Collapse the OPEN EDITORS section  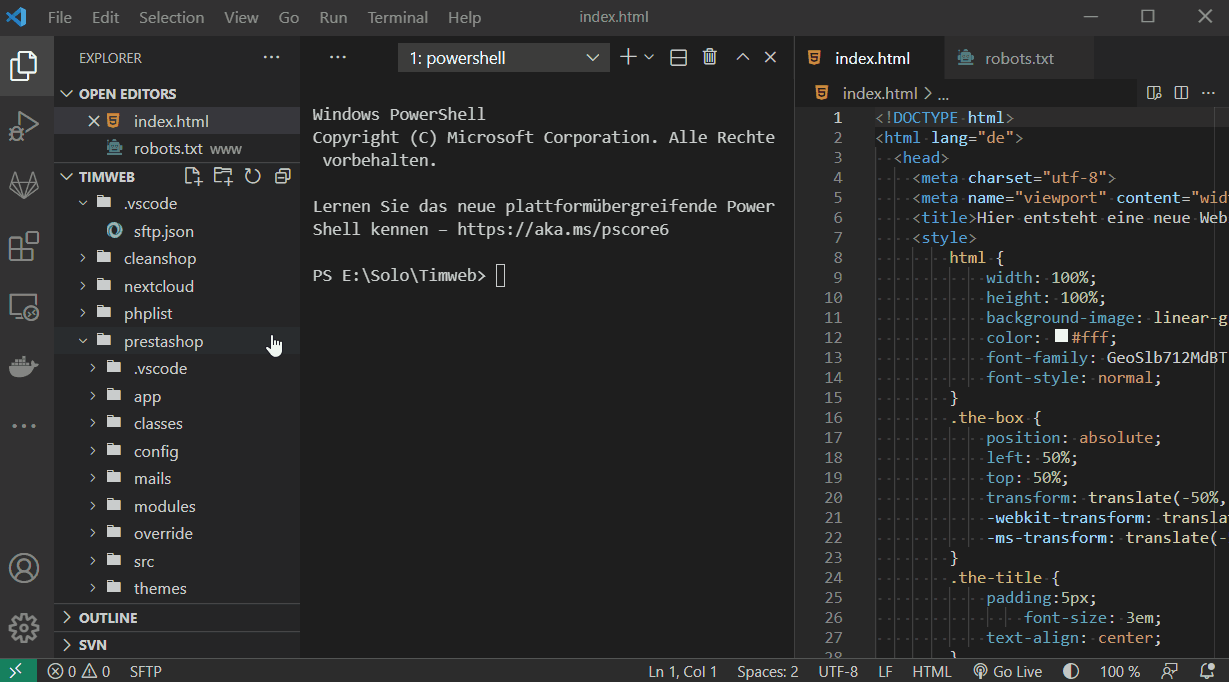point(177,93)
